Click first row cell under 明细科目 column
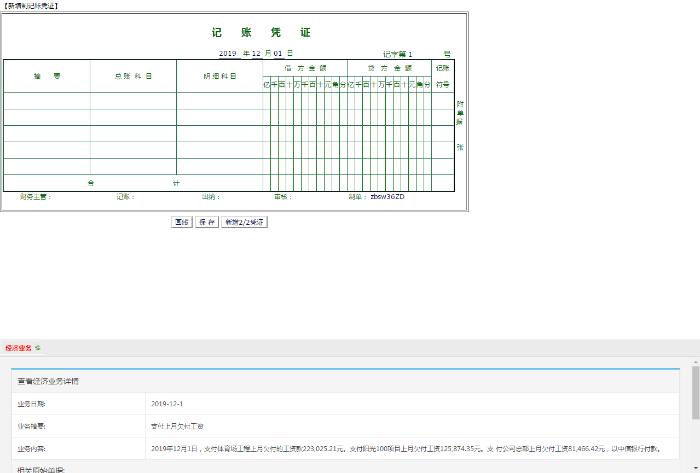This screenshot has width=700, height=473. click(219, 101)
